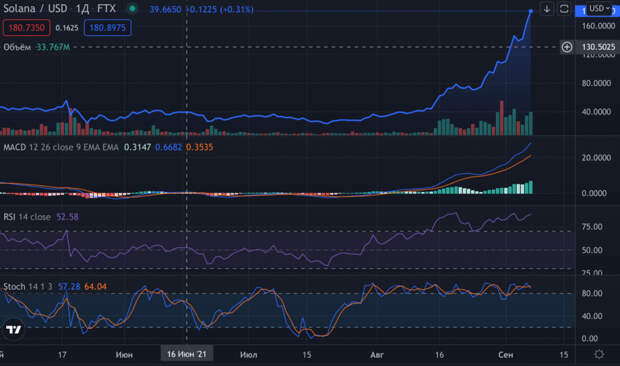Click the RSI scale value 50.00
This screenshot has height=366, width=620.
pyautogui.click(x=592, y=250)
